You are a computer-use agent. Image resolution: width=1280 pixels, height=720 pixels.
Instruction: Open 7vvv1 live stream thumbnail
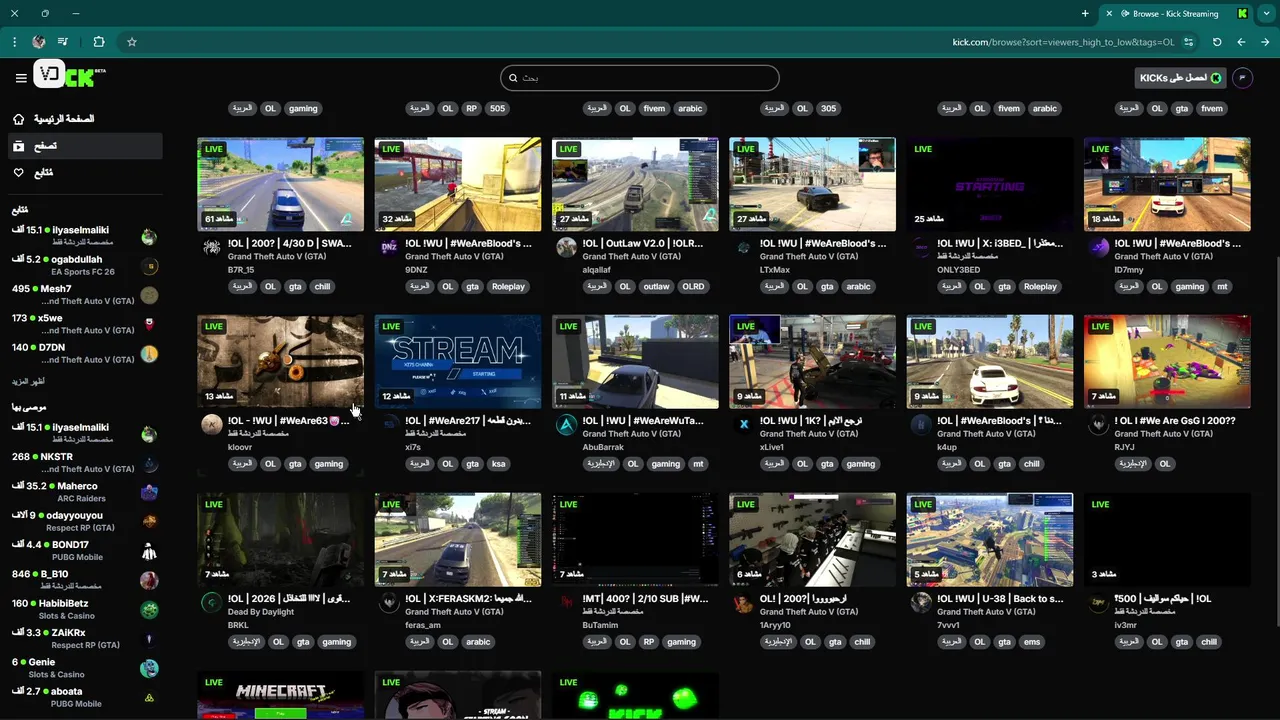click(x=990, y=540)
